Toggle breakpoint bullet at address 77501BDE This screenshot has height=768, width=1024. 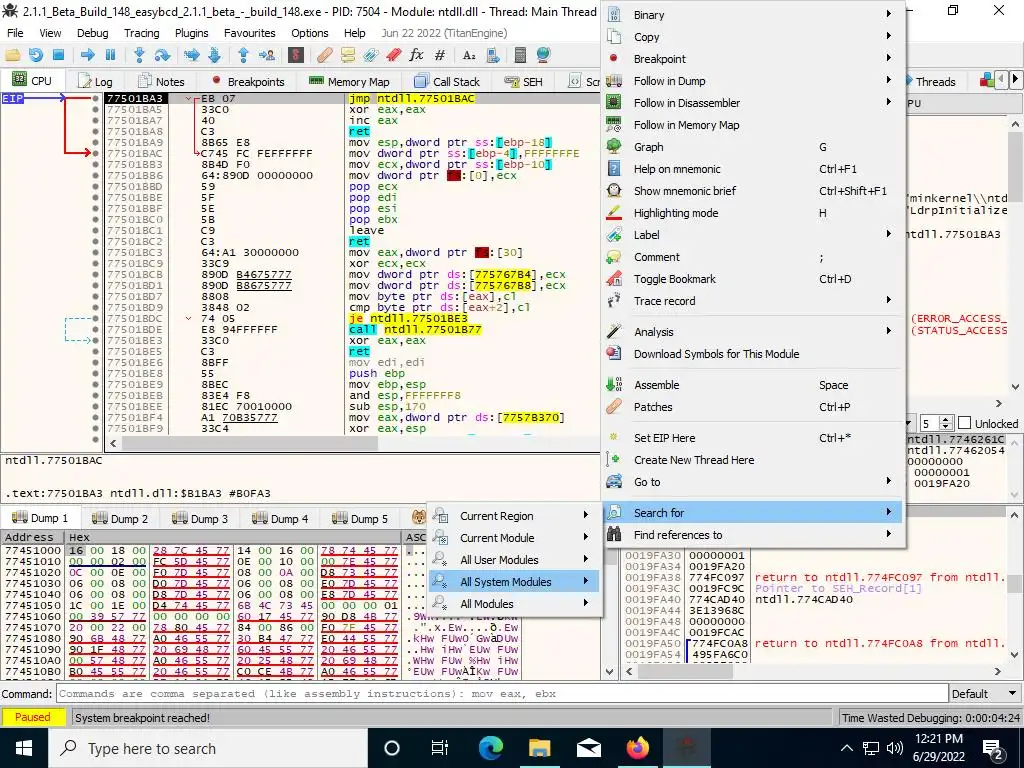96,329
